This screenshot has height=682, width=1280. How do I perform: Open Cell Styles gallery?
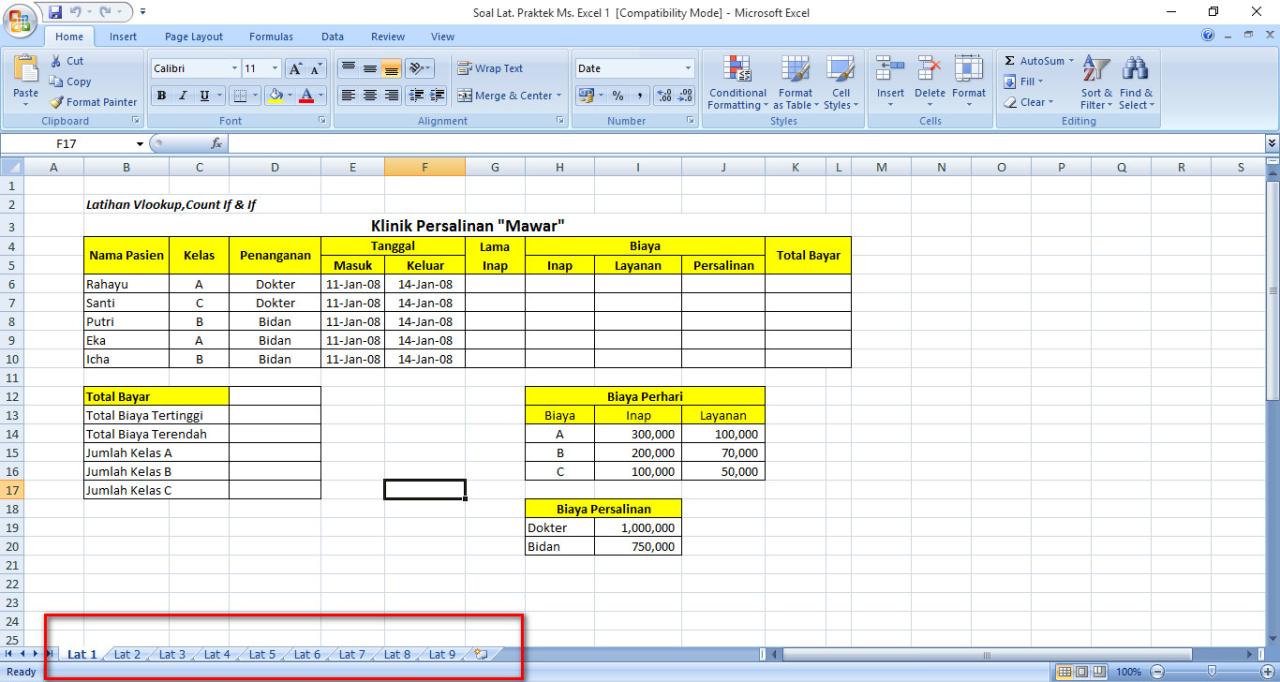click(x=840, y=83)
